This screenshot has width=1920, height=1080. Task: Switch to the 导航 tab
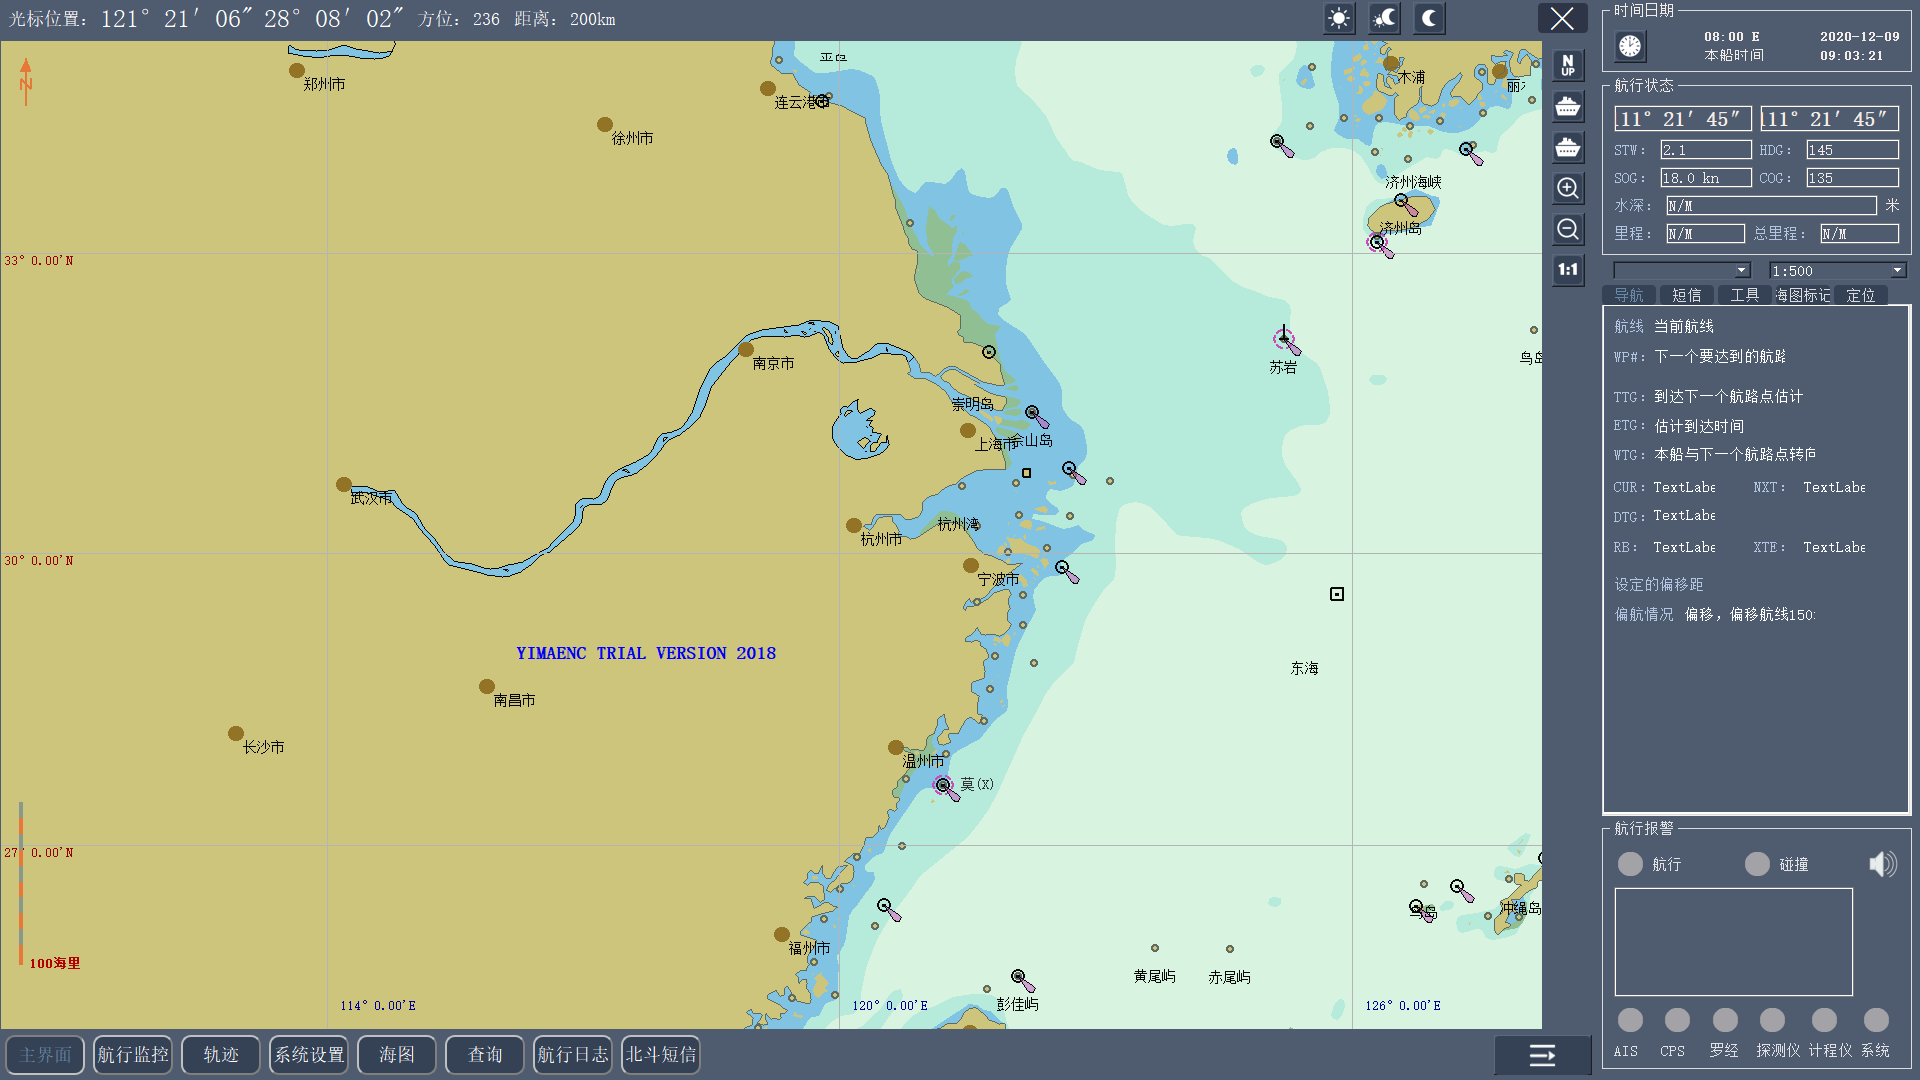point(1629,295)
